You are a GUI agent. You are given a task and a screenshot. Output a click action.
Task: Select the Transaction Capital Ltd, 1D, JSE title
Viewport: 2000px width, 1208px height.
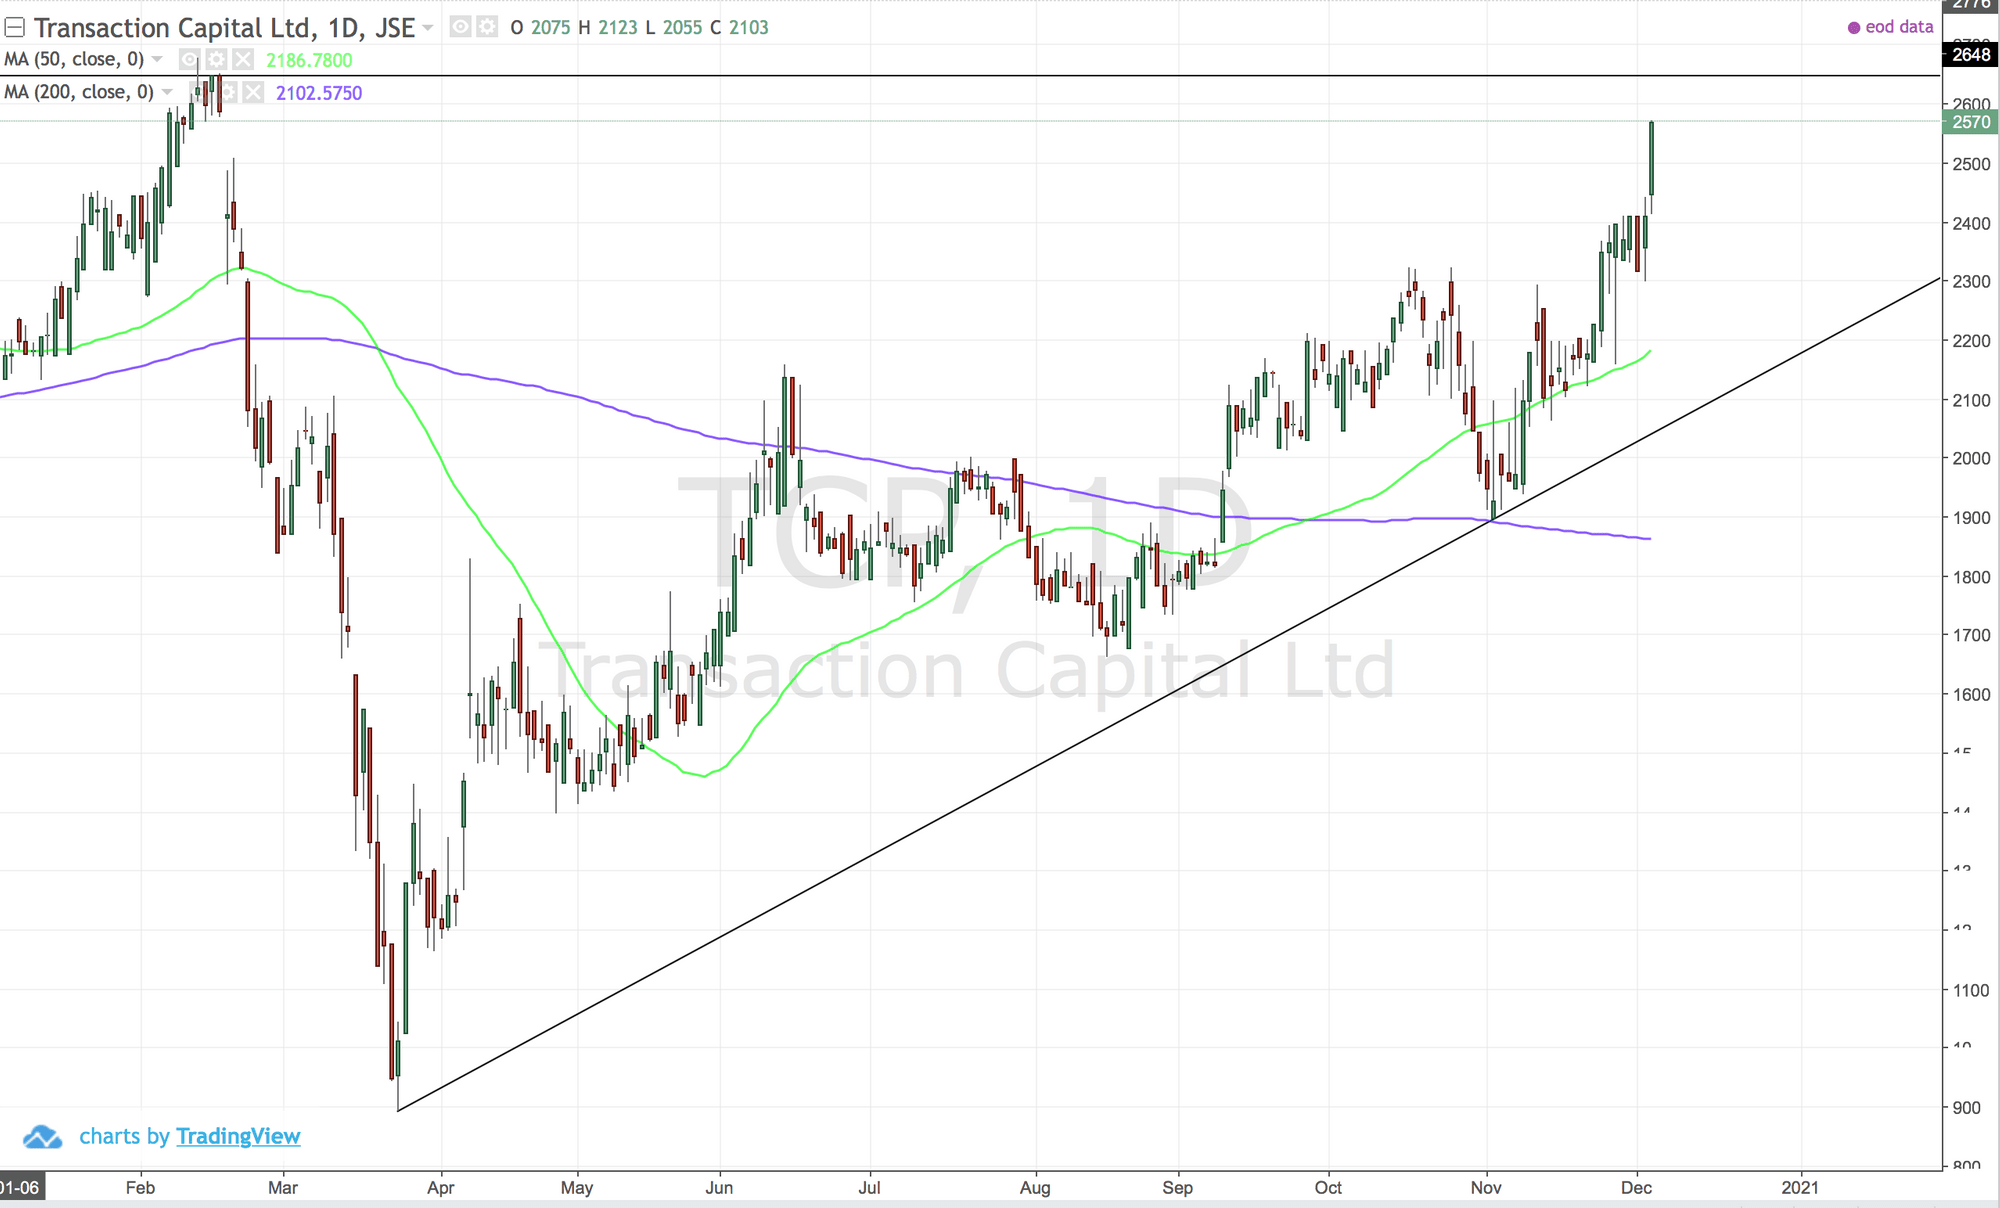[225, 27]
